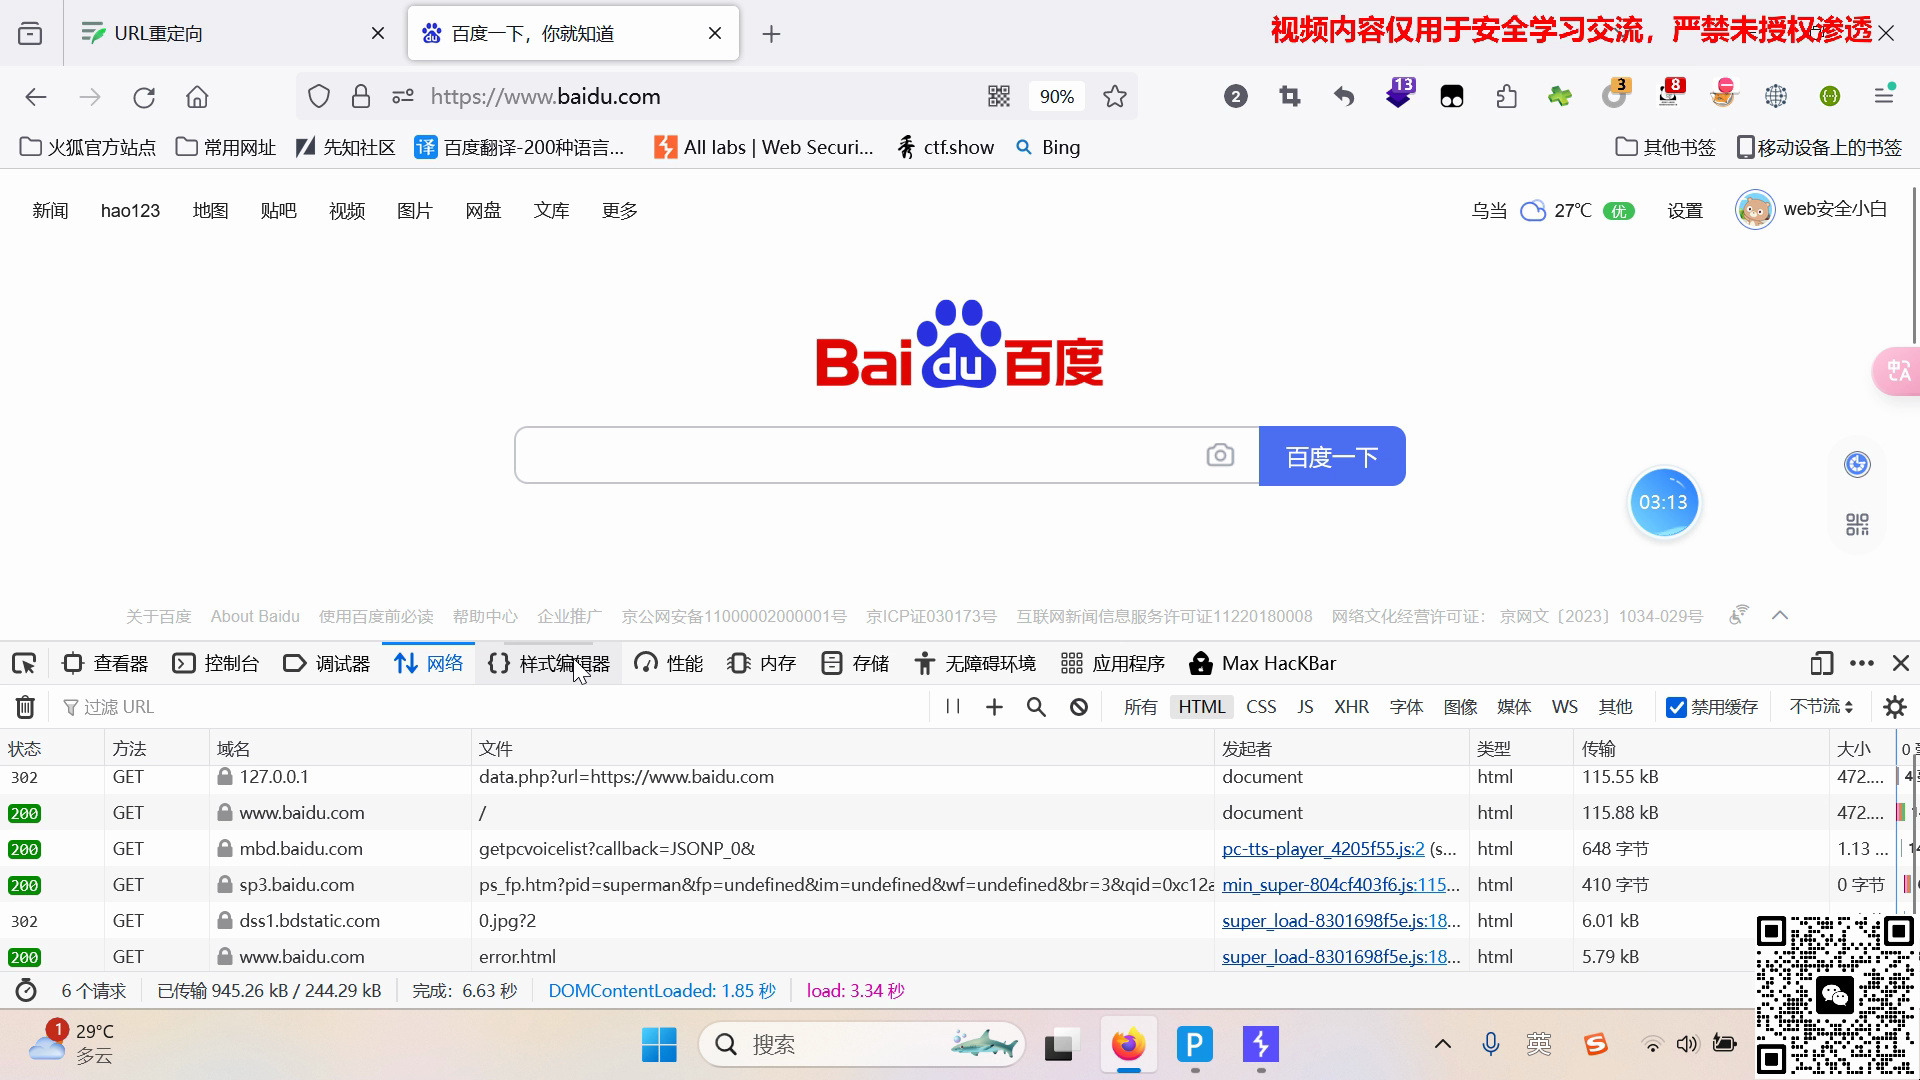Reload the page with the refresh icon

[144, 97]
